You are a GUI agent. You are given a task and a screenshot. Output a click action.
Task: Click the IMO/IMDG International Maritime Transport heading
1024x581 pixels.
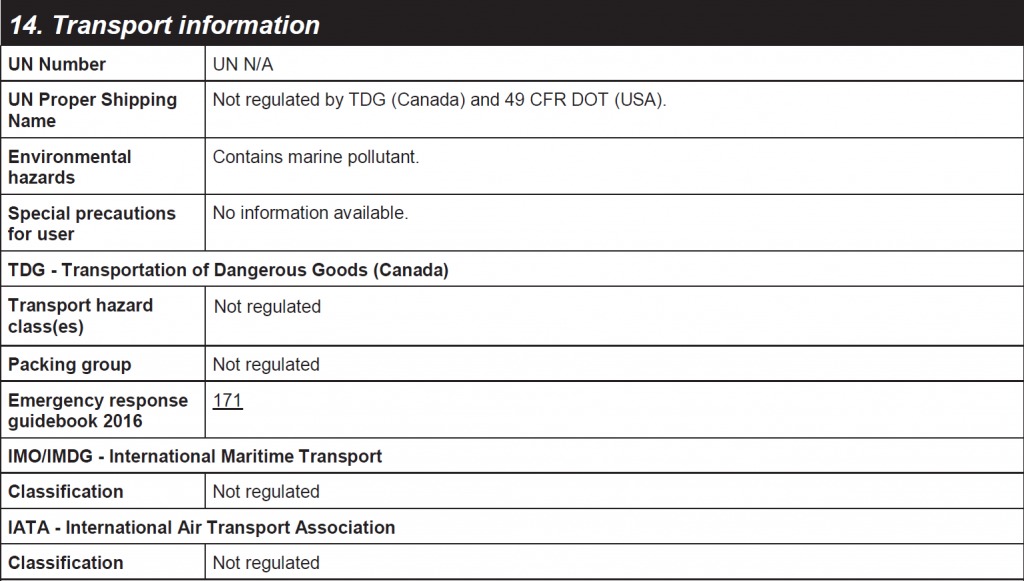(x=195, y=456)
